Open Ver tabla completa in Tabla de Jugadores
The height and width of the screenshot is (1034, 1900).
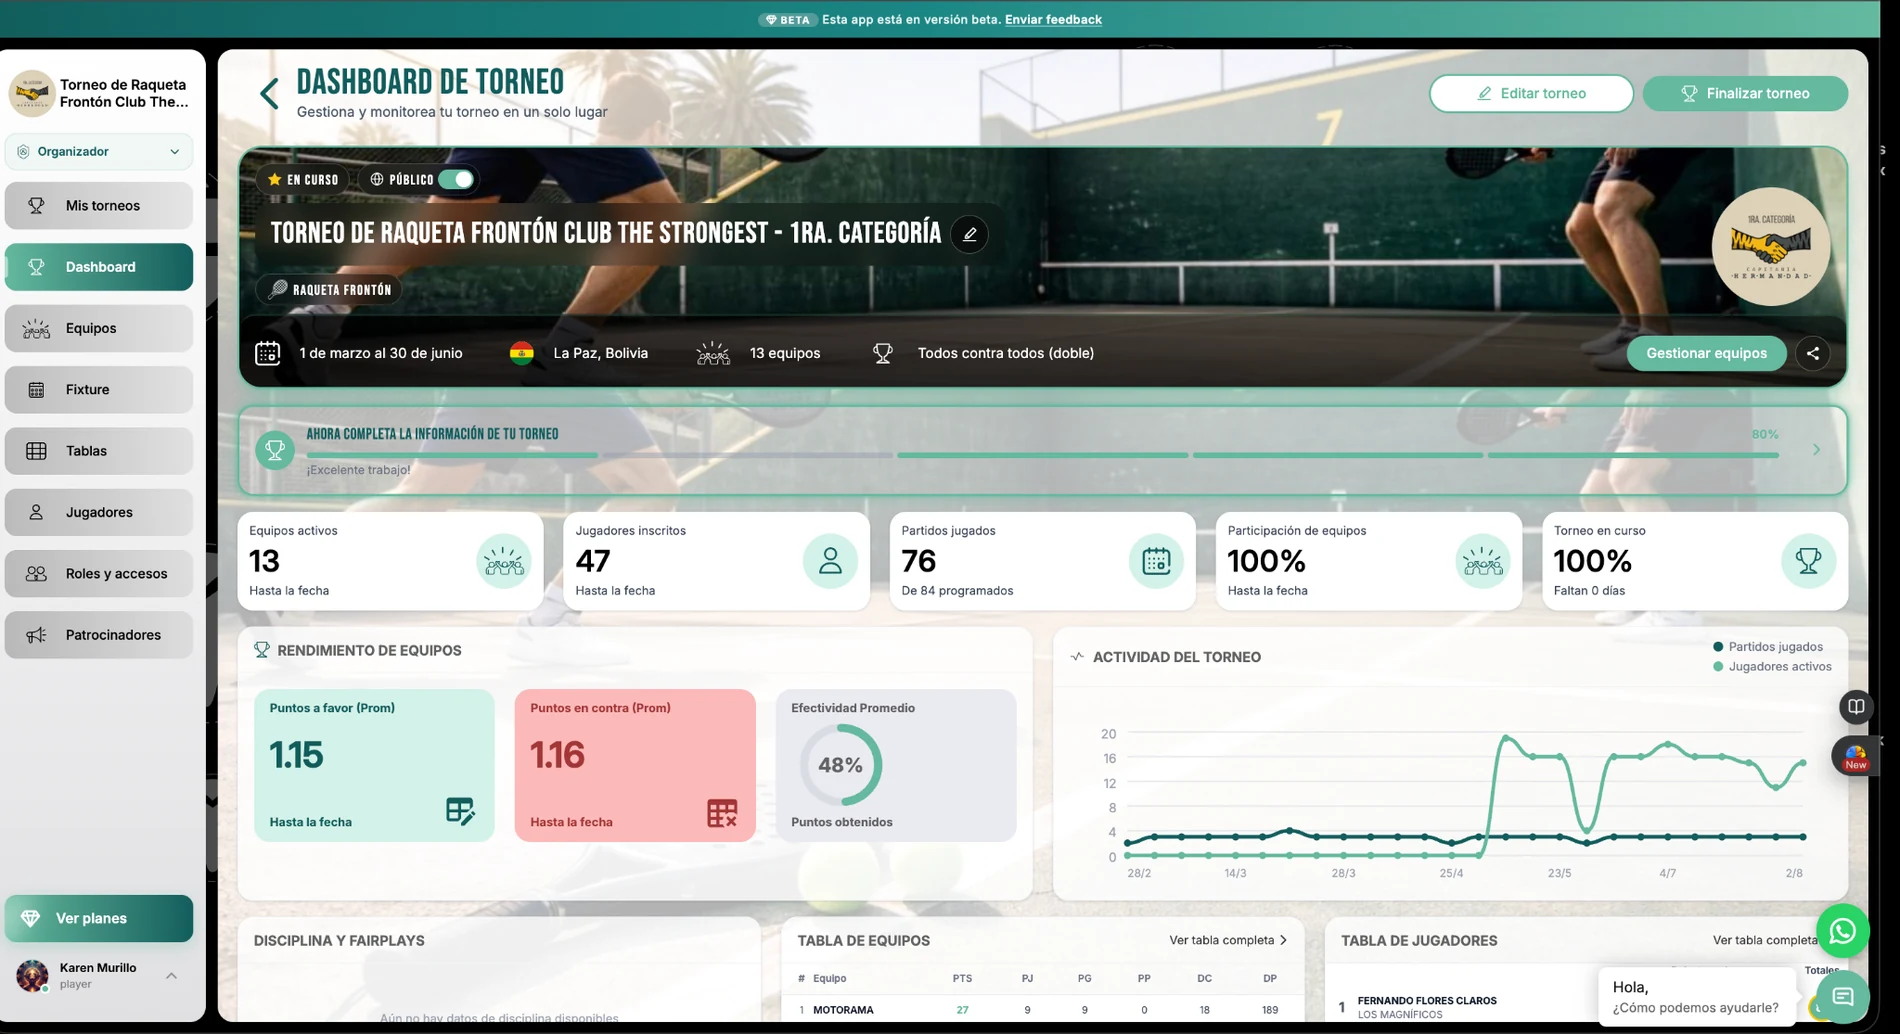coord(1765,940)
